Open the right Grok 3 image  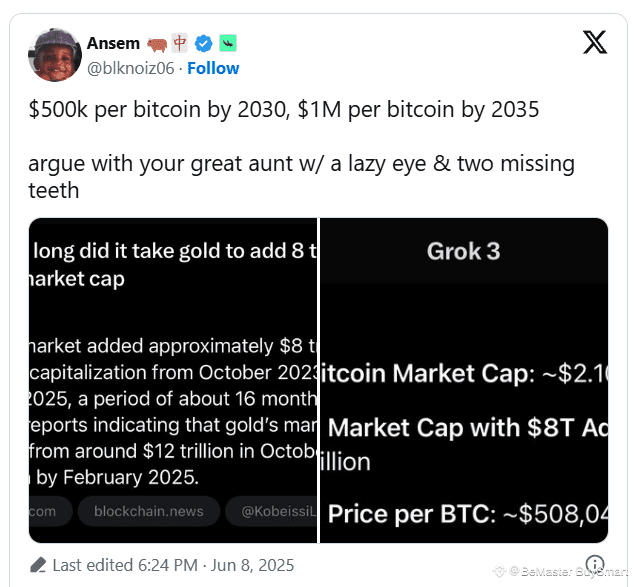pyautogui.click(x=464, y=380)
